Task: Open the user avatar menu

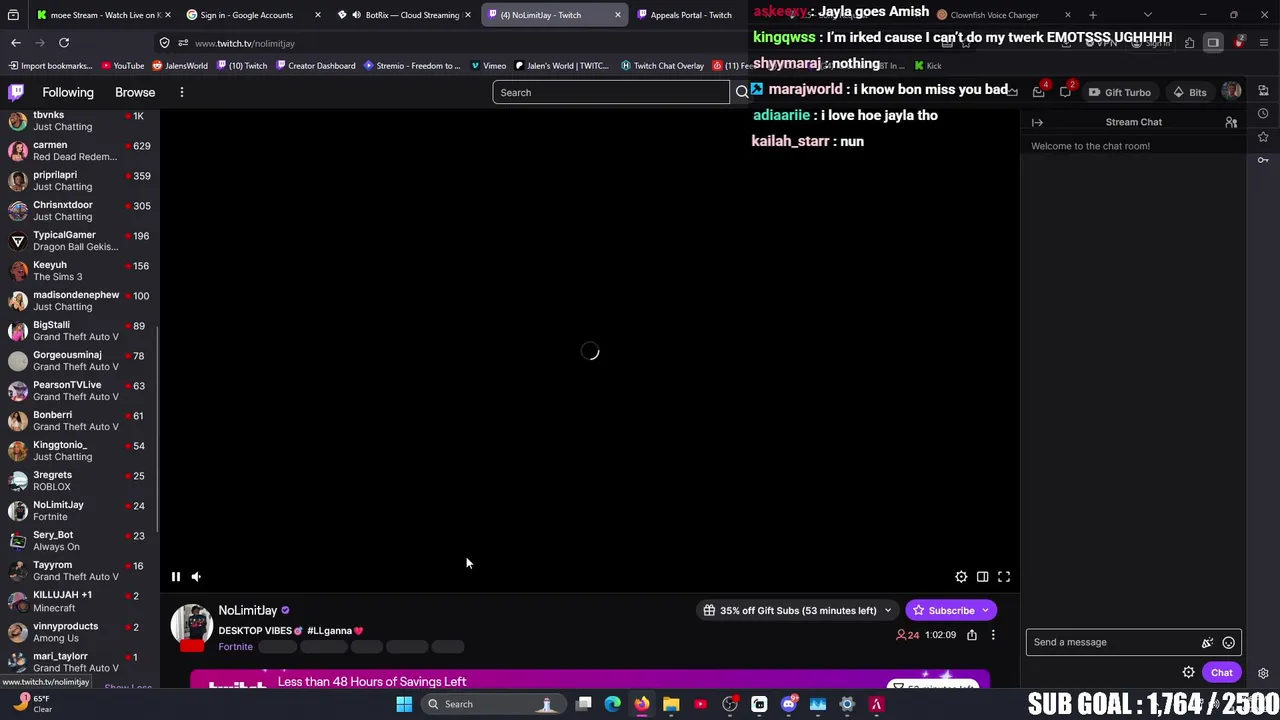Action: click(x=1231, y=92)
